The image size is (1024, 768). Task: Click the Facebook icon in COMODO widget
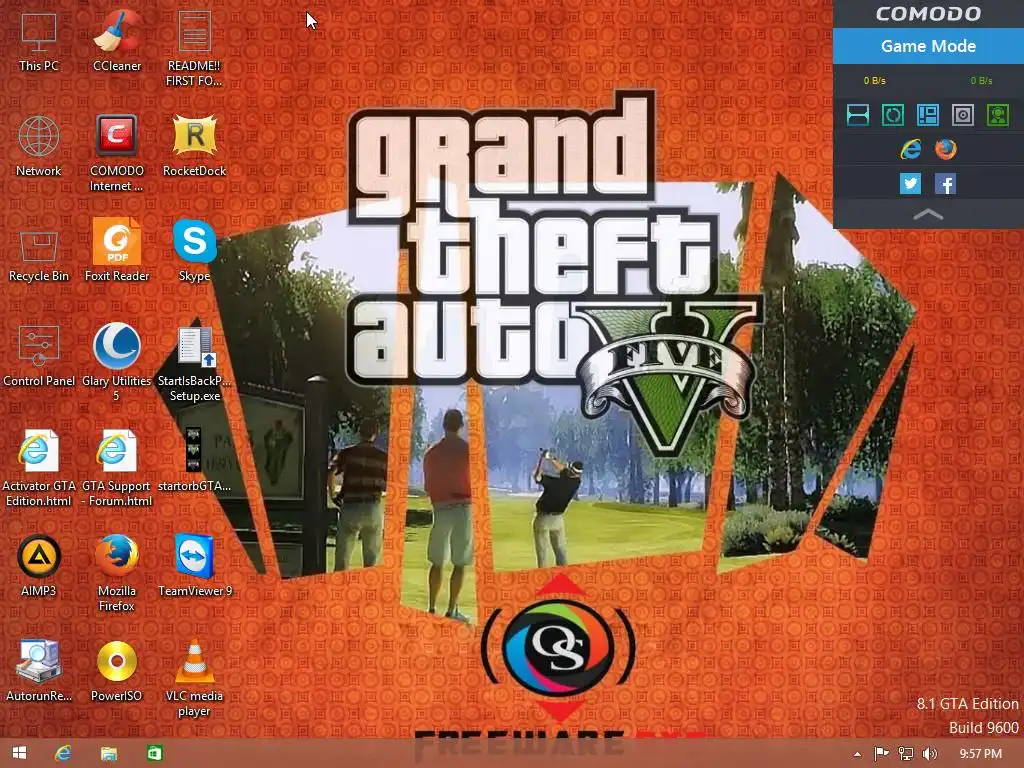(946, 184)
